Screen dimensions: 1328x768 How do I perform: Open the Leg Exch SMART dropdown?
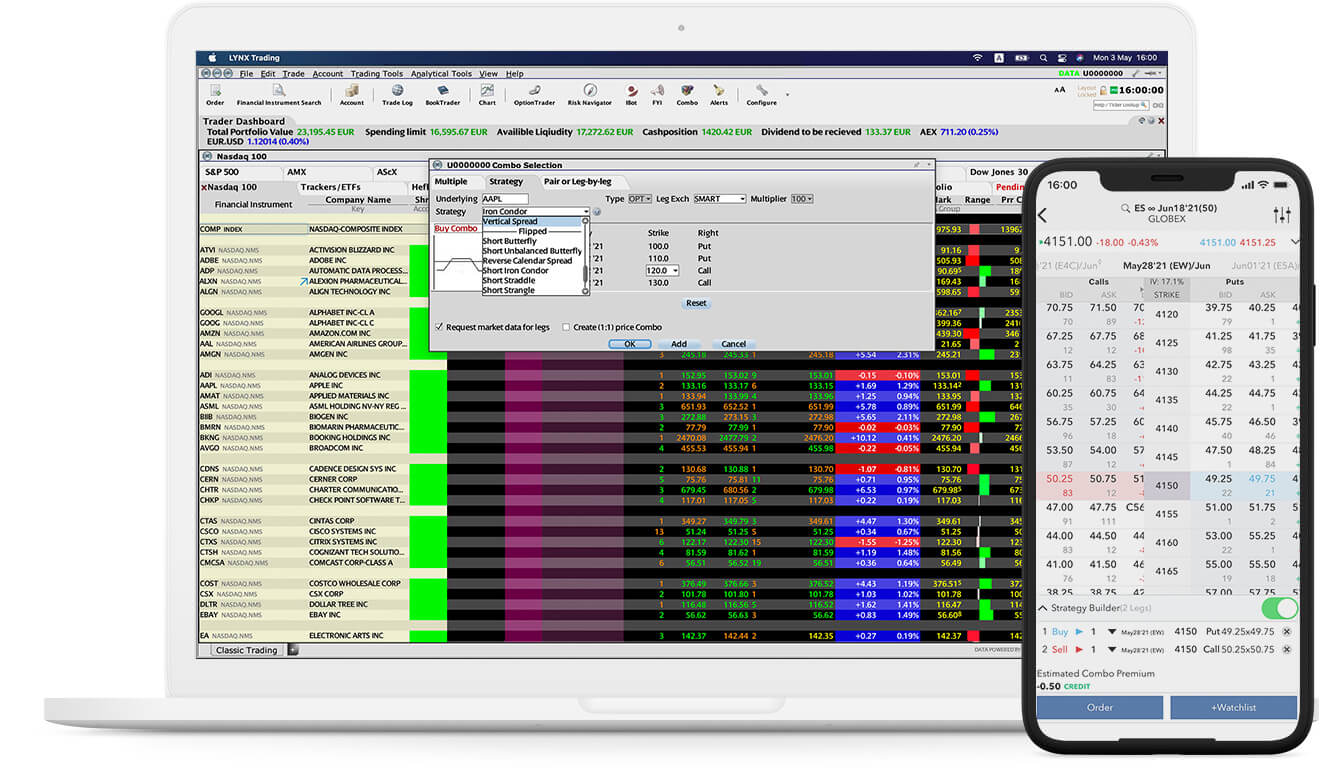pos(720,199)
